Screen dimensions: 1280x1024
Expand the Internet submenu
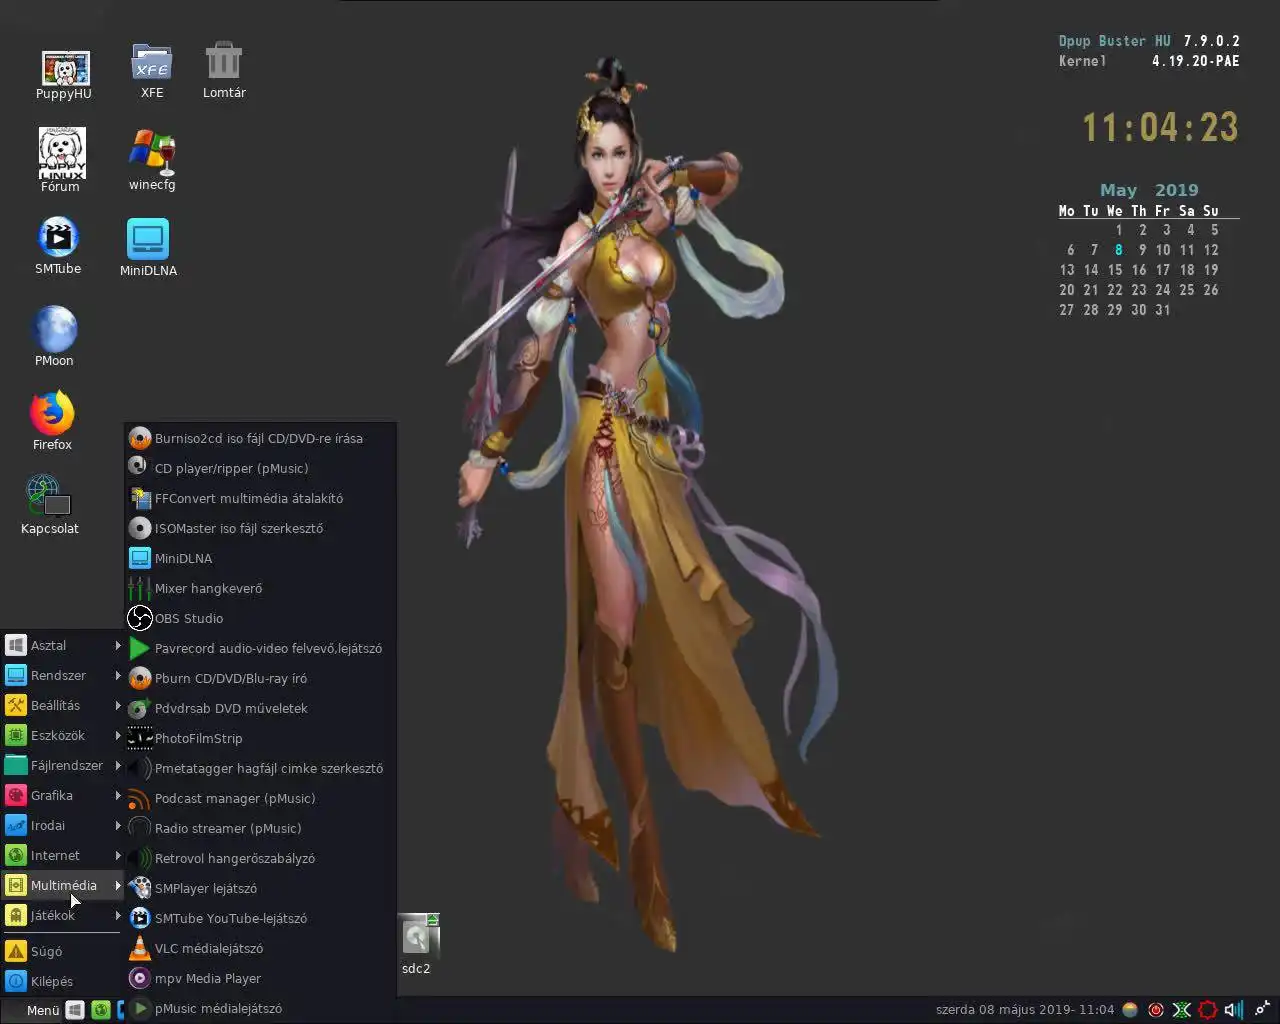[63, 856]
